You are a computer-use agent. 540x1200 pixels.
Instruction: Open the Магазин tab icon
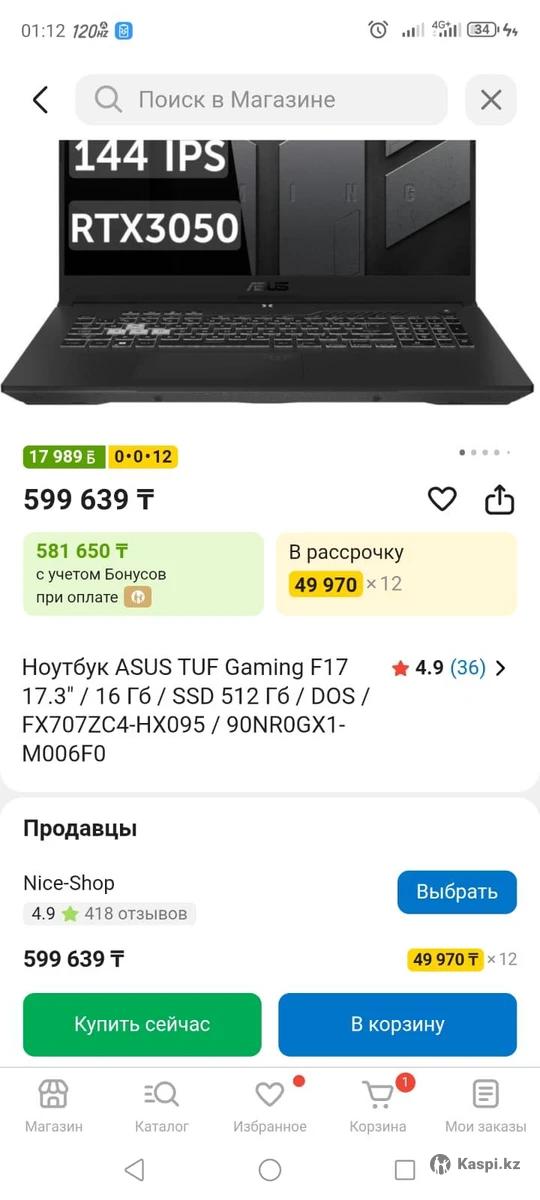pos(54,1095)
